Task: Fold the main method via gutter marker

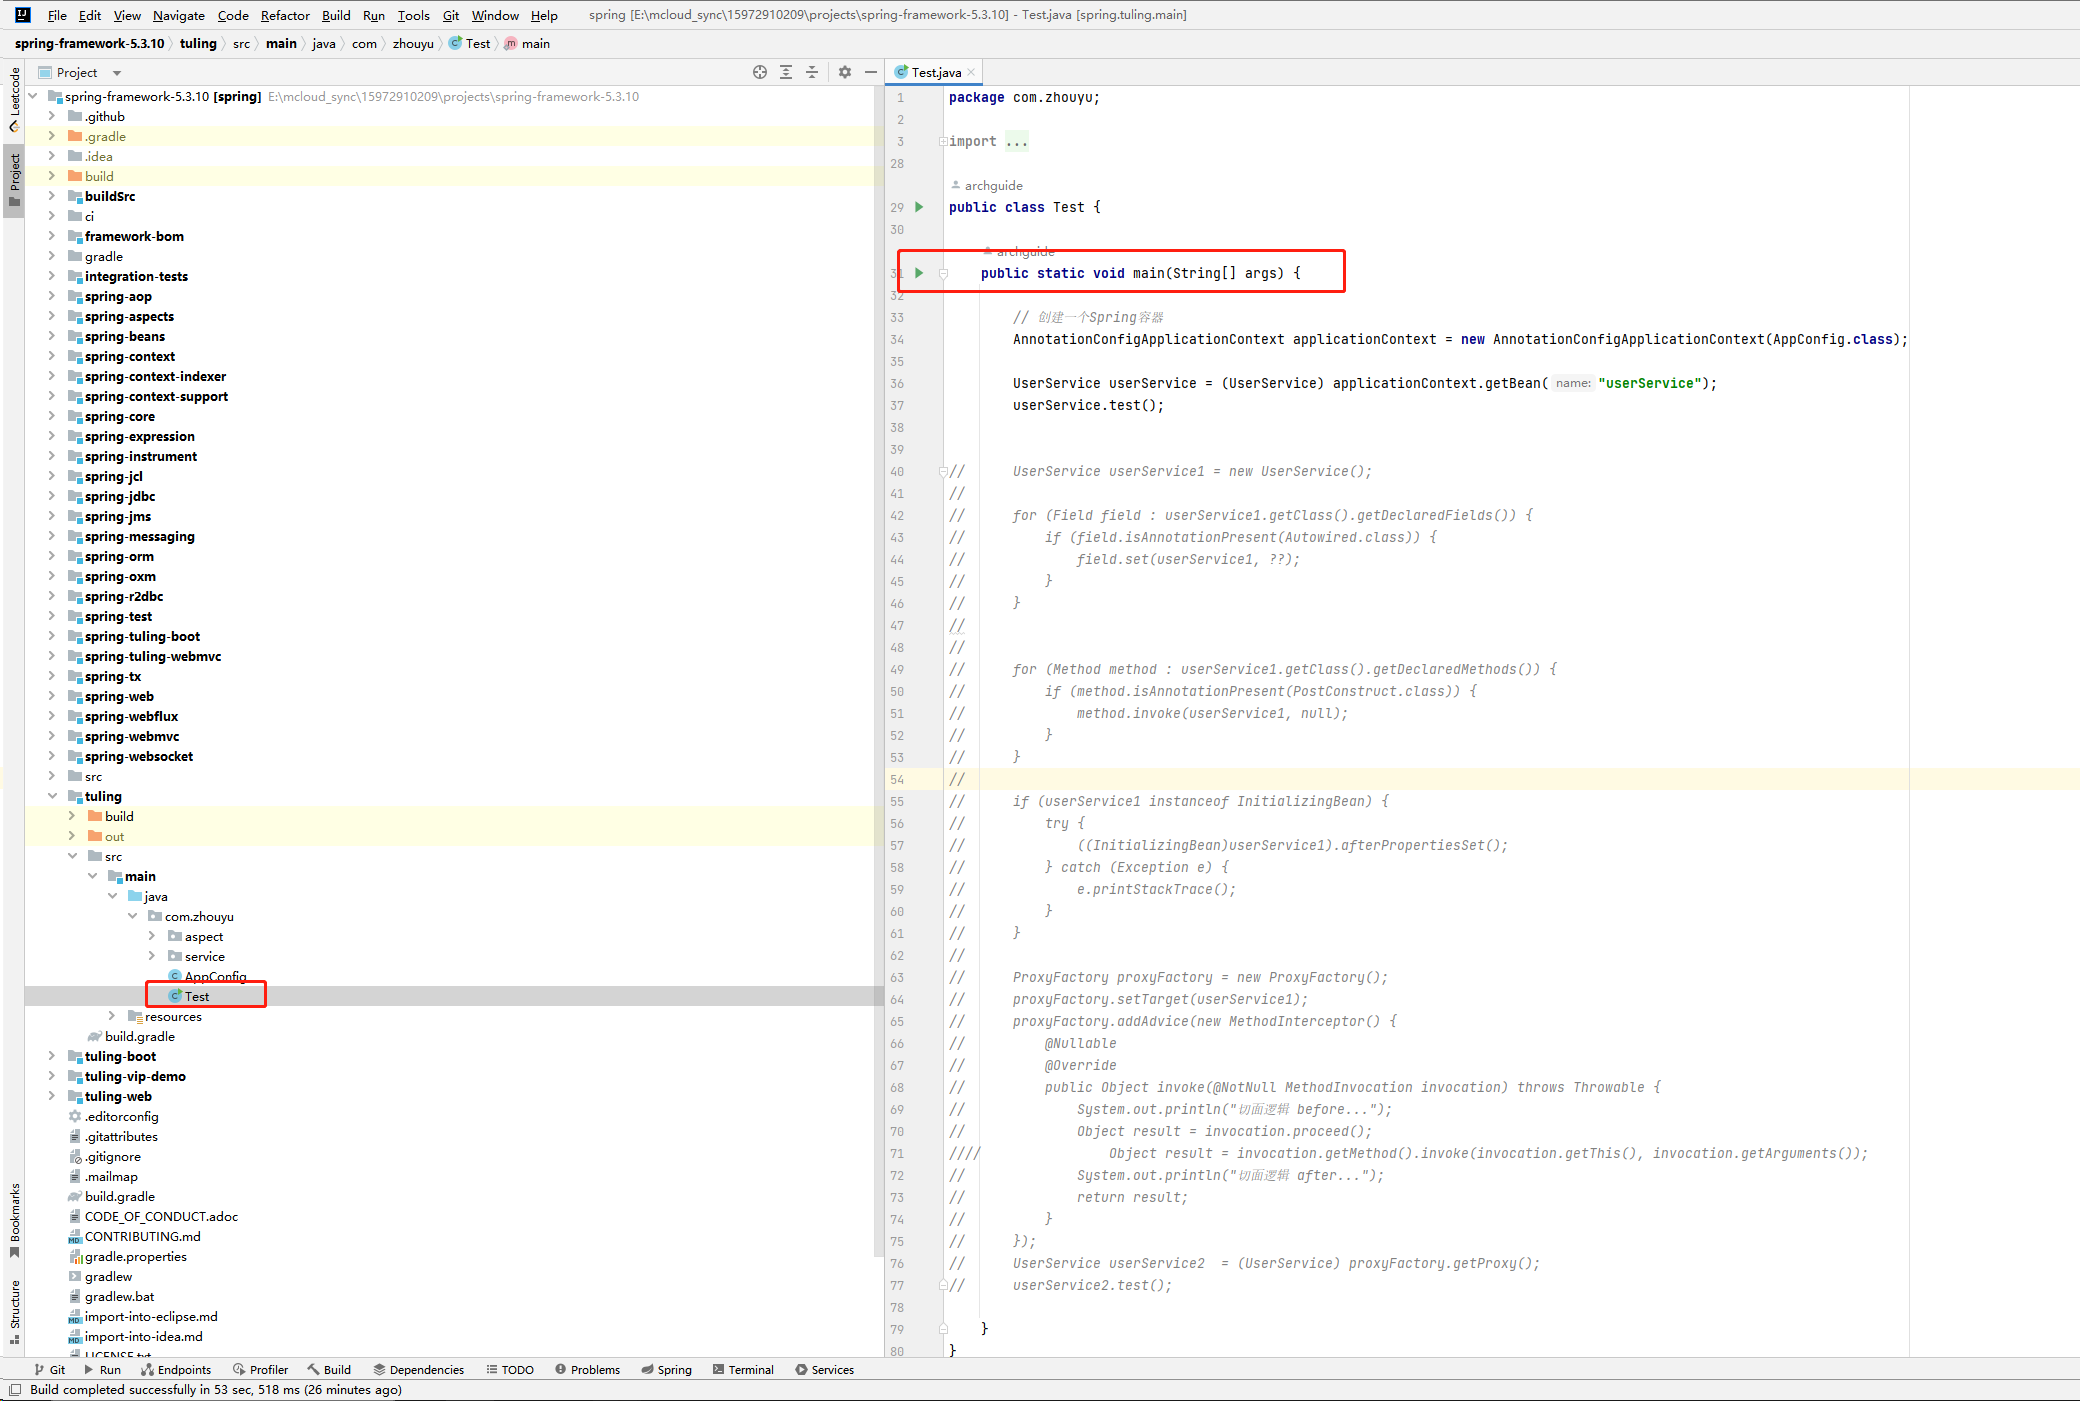Action: (x=943, y=273)
